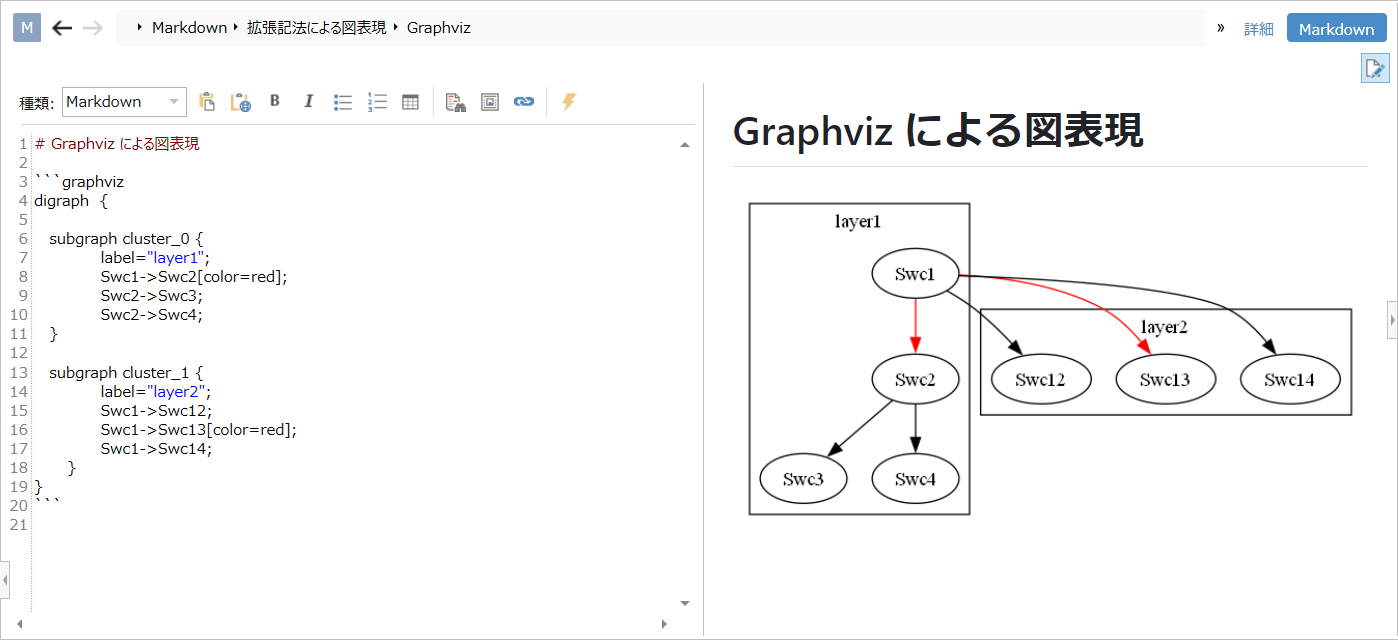Click code line '# Graphviz による図表現'
The height and width of the screenshot is (640, 1398).
[x=117, y=143]
